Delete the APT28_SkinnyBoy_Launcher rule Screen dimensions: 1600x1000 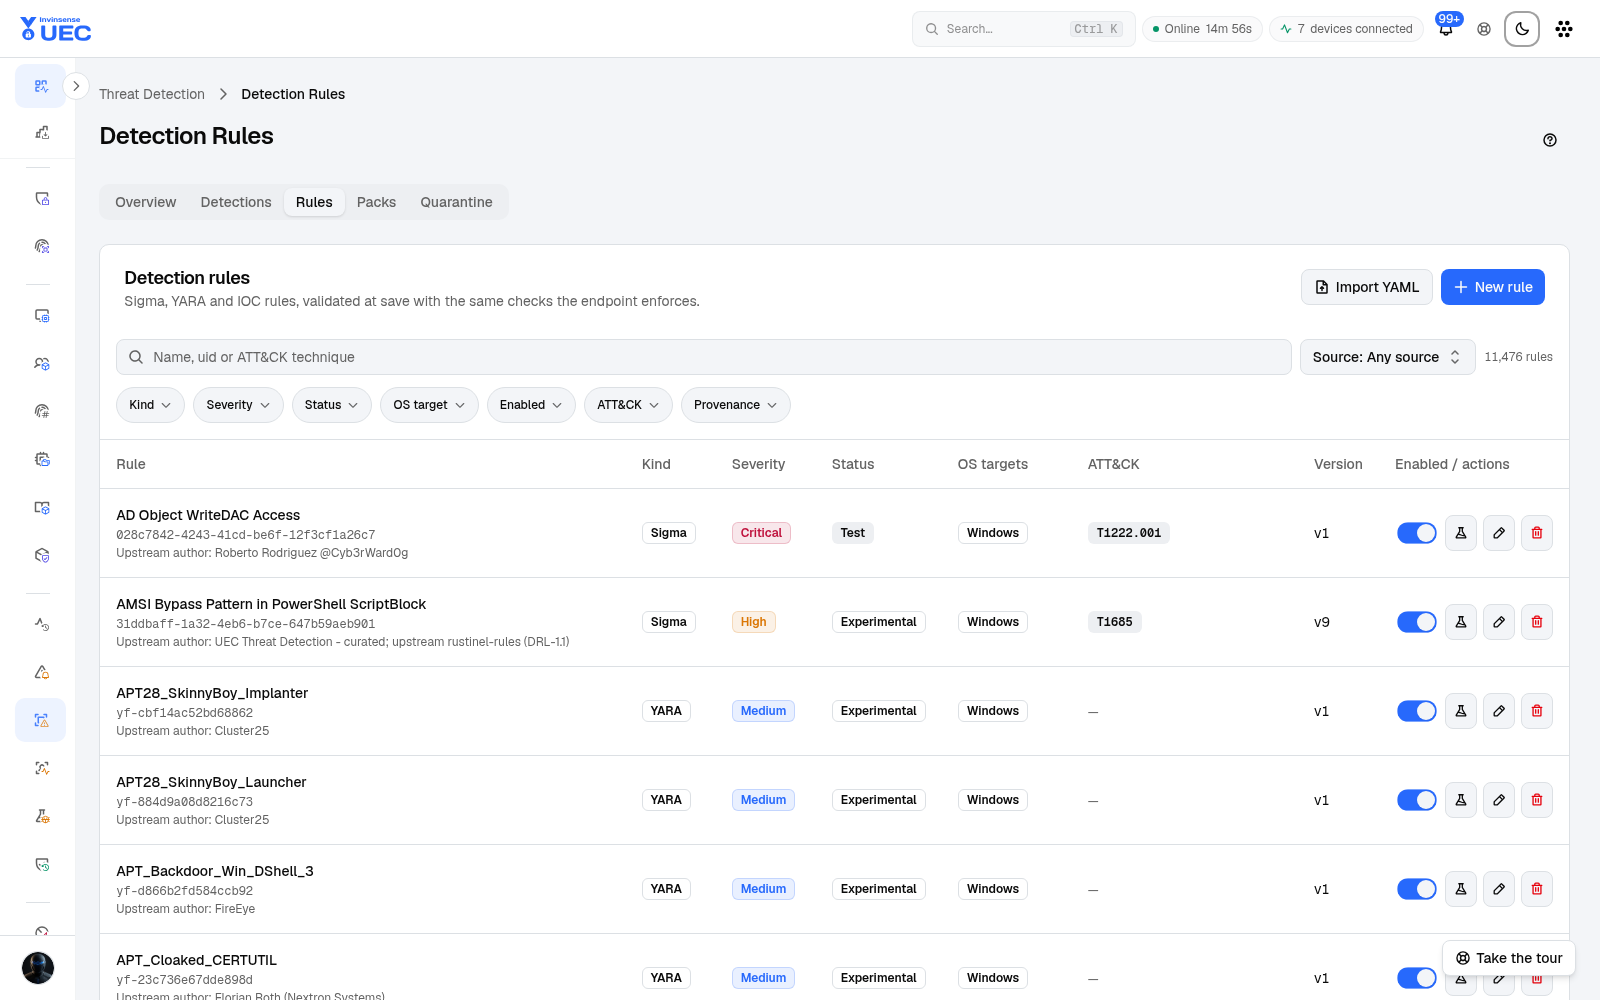[x=1537, y=800]
